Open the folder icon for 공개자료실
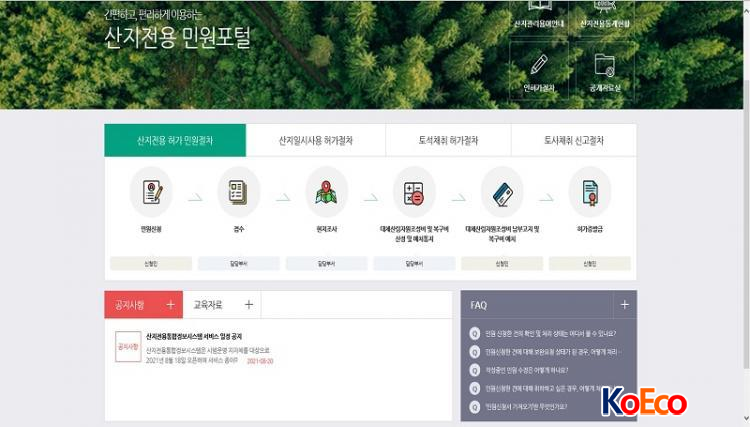This screenshot has width=750, height=427. (x=605, y=65)
